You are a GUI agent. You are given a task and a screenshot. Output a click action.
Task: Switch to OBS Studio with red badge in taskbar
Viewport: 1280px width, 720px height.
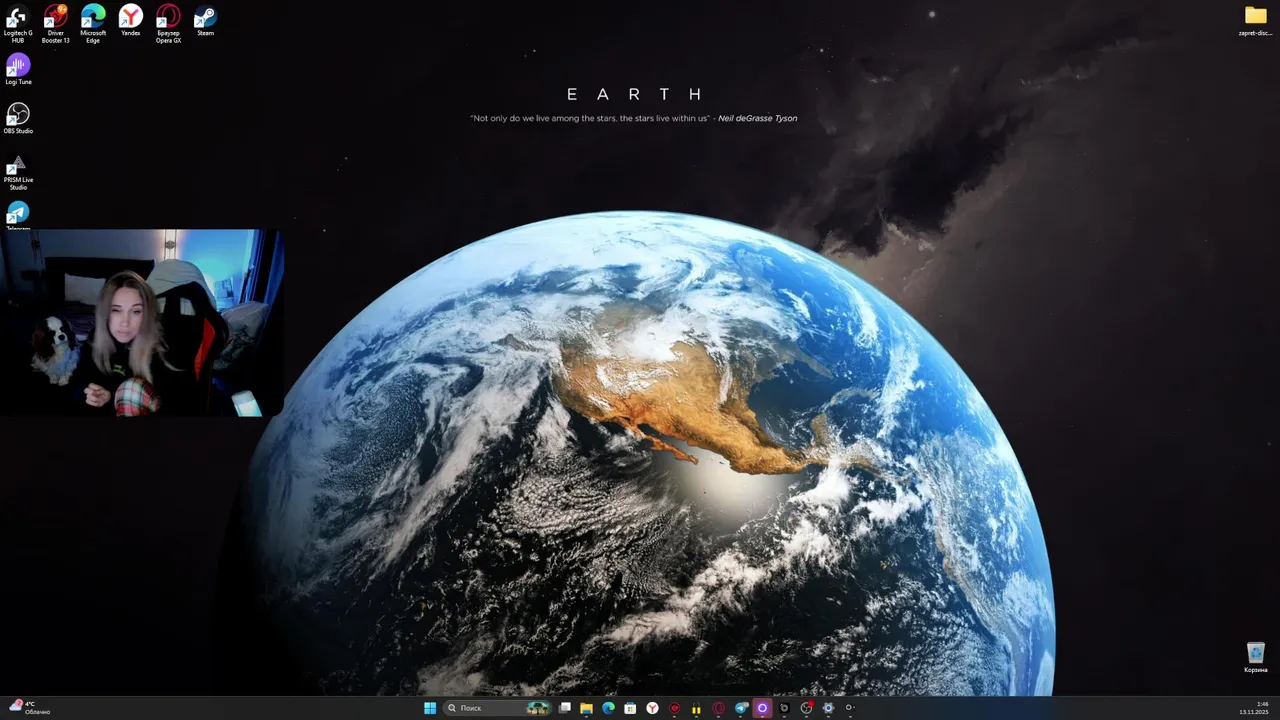[x=806, y=708]
